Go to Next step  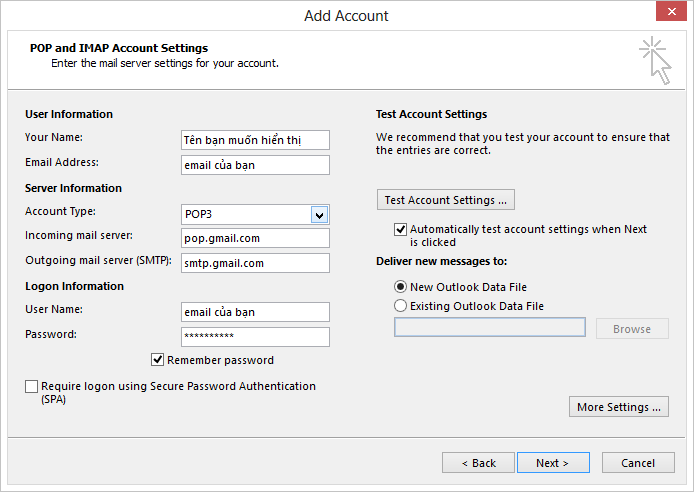[552, 463]
